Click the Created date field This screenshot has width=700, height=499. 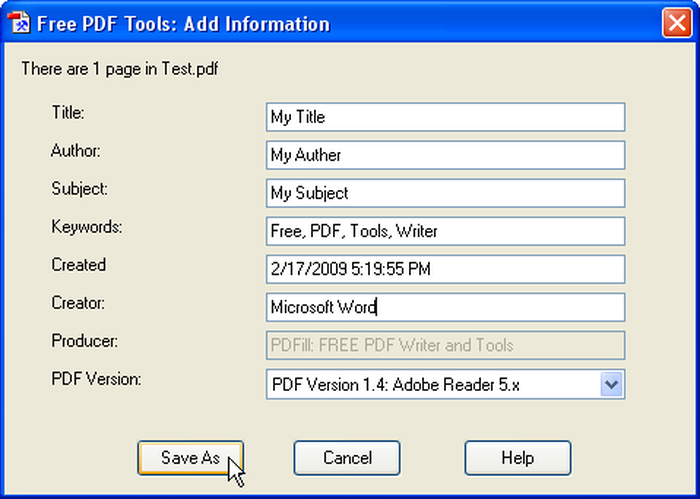[x=446, y=269]
